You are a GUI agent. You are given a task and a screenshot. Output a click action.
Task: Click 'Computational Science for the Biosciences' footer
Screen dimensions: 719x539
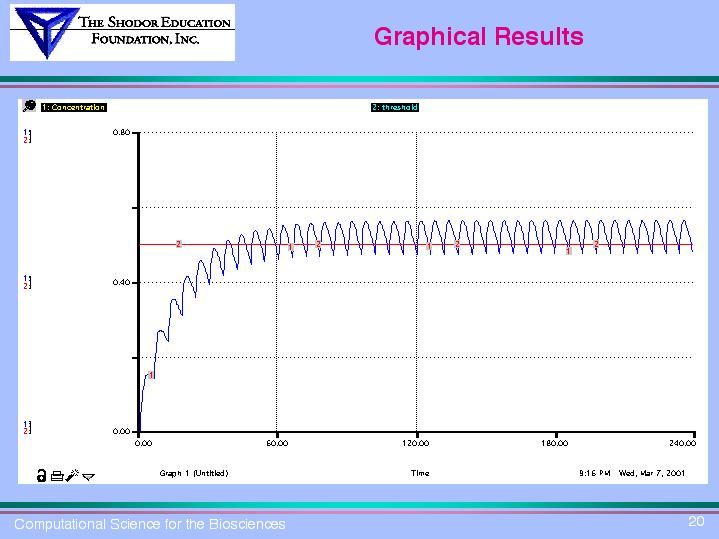149,524
